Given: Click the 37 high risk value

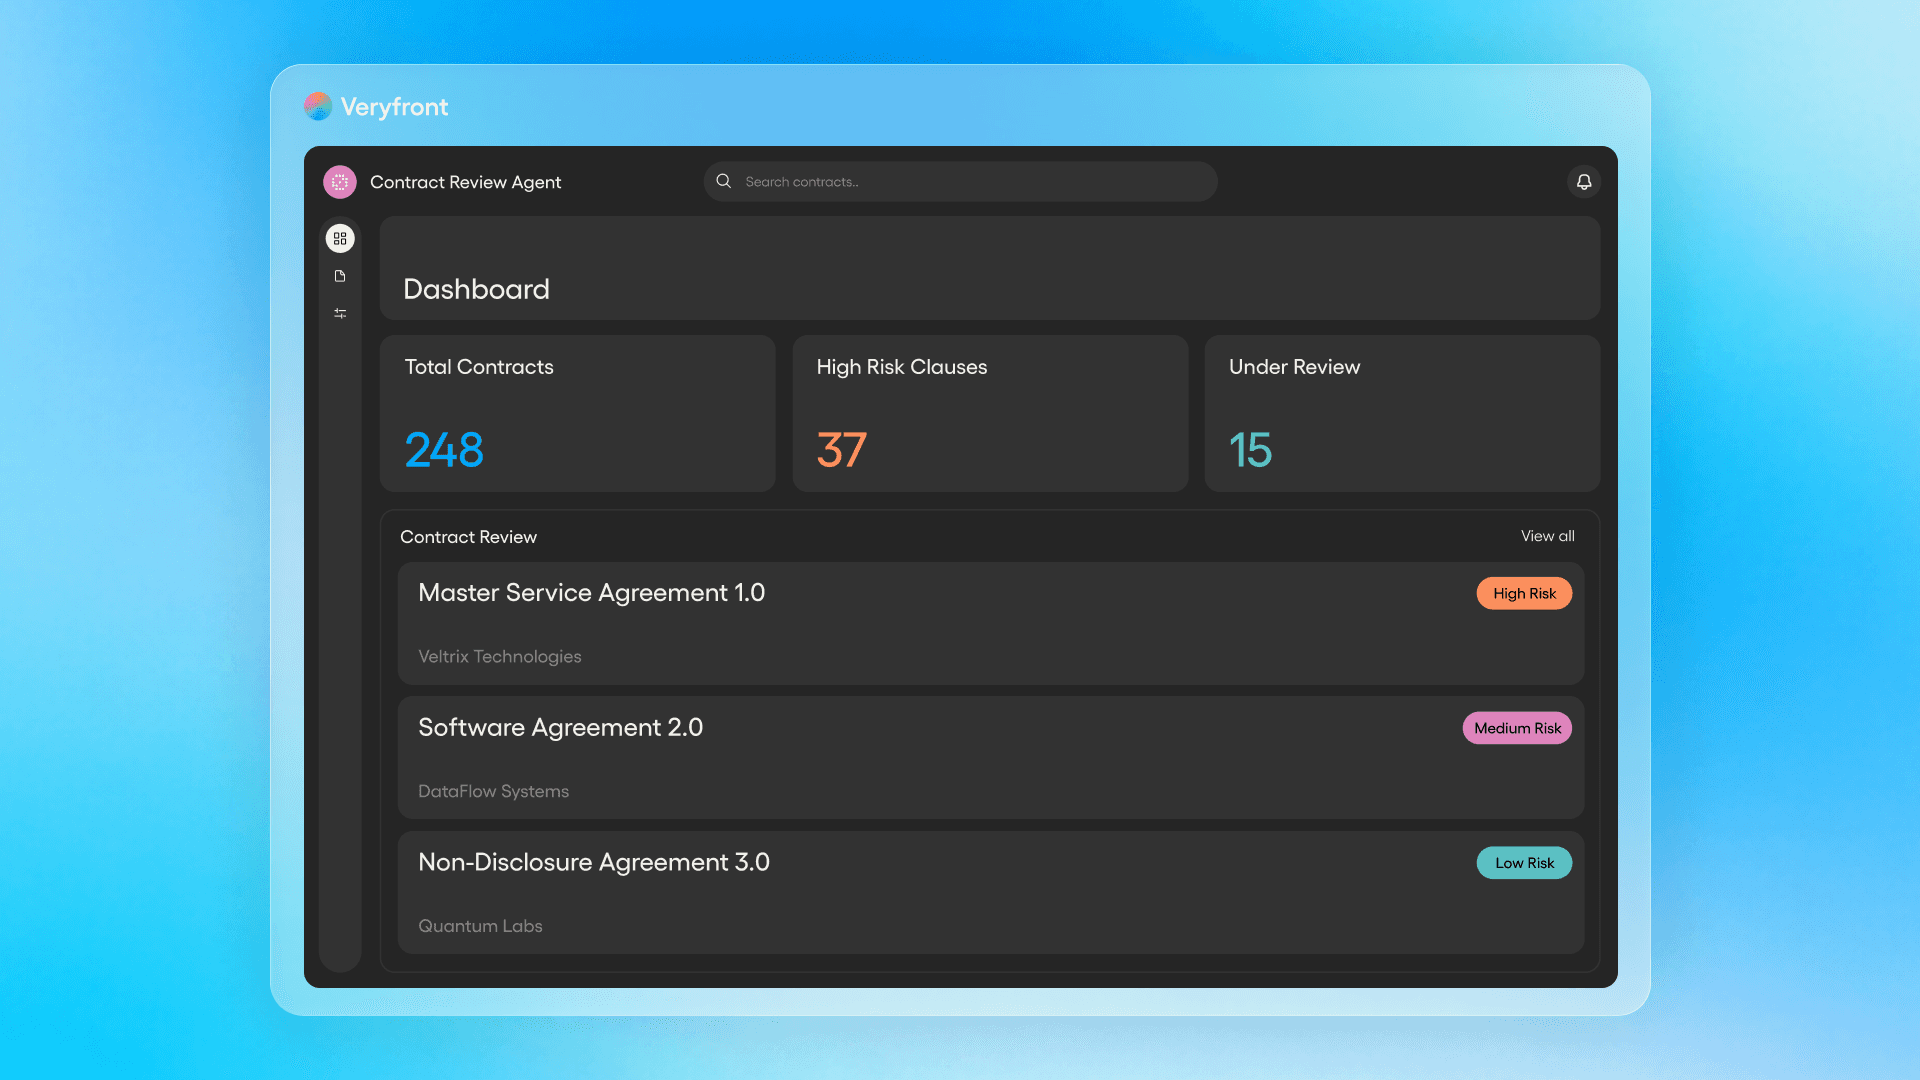Looking at the screenshot, I should point(842,450).
